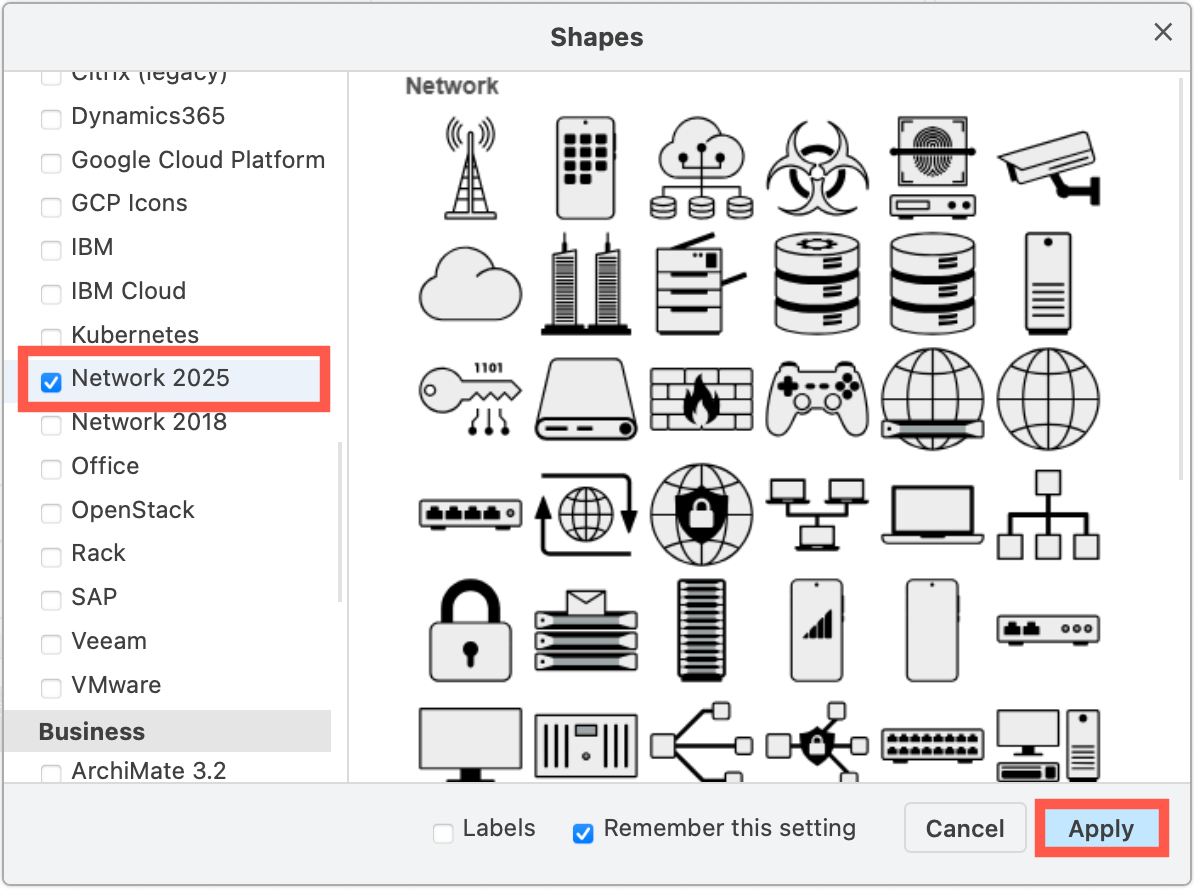Select the radio antenna tower shape
1194x890 pixels.
[x=470, y=168]
